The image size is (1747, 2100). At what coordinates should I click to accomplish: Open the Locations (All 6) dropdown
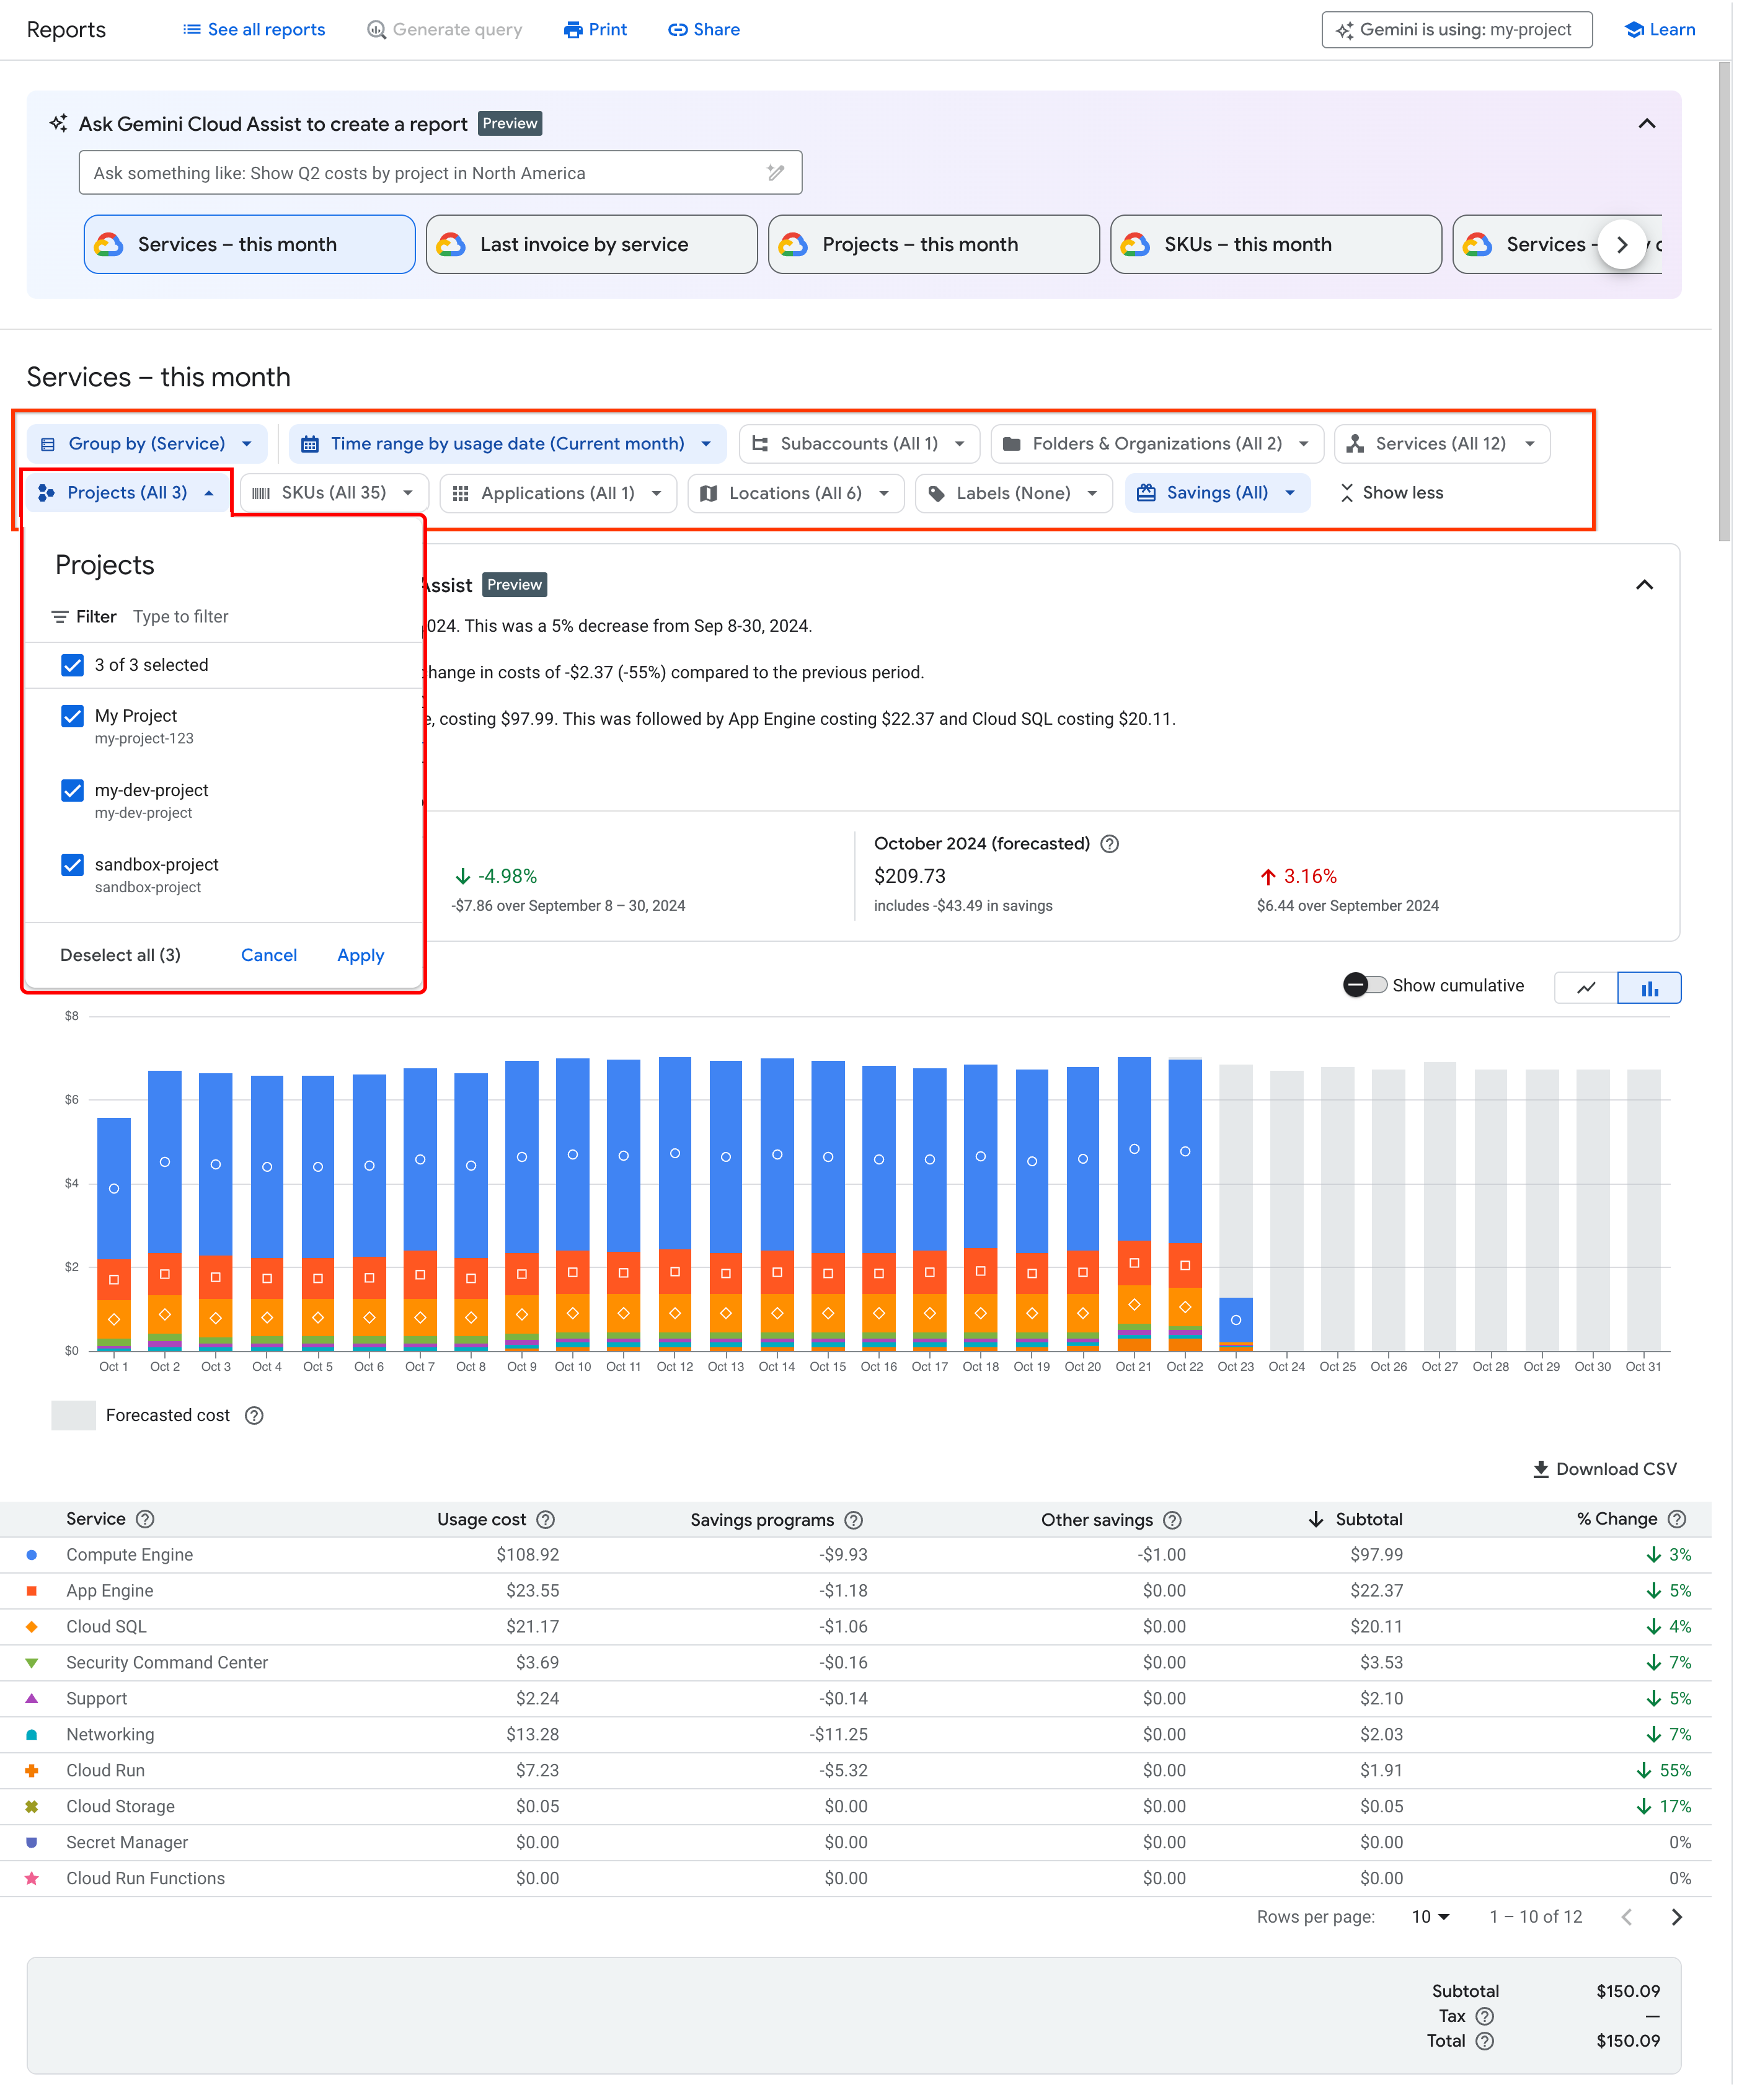(x=796, y=493)
